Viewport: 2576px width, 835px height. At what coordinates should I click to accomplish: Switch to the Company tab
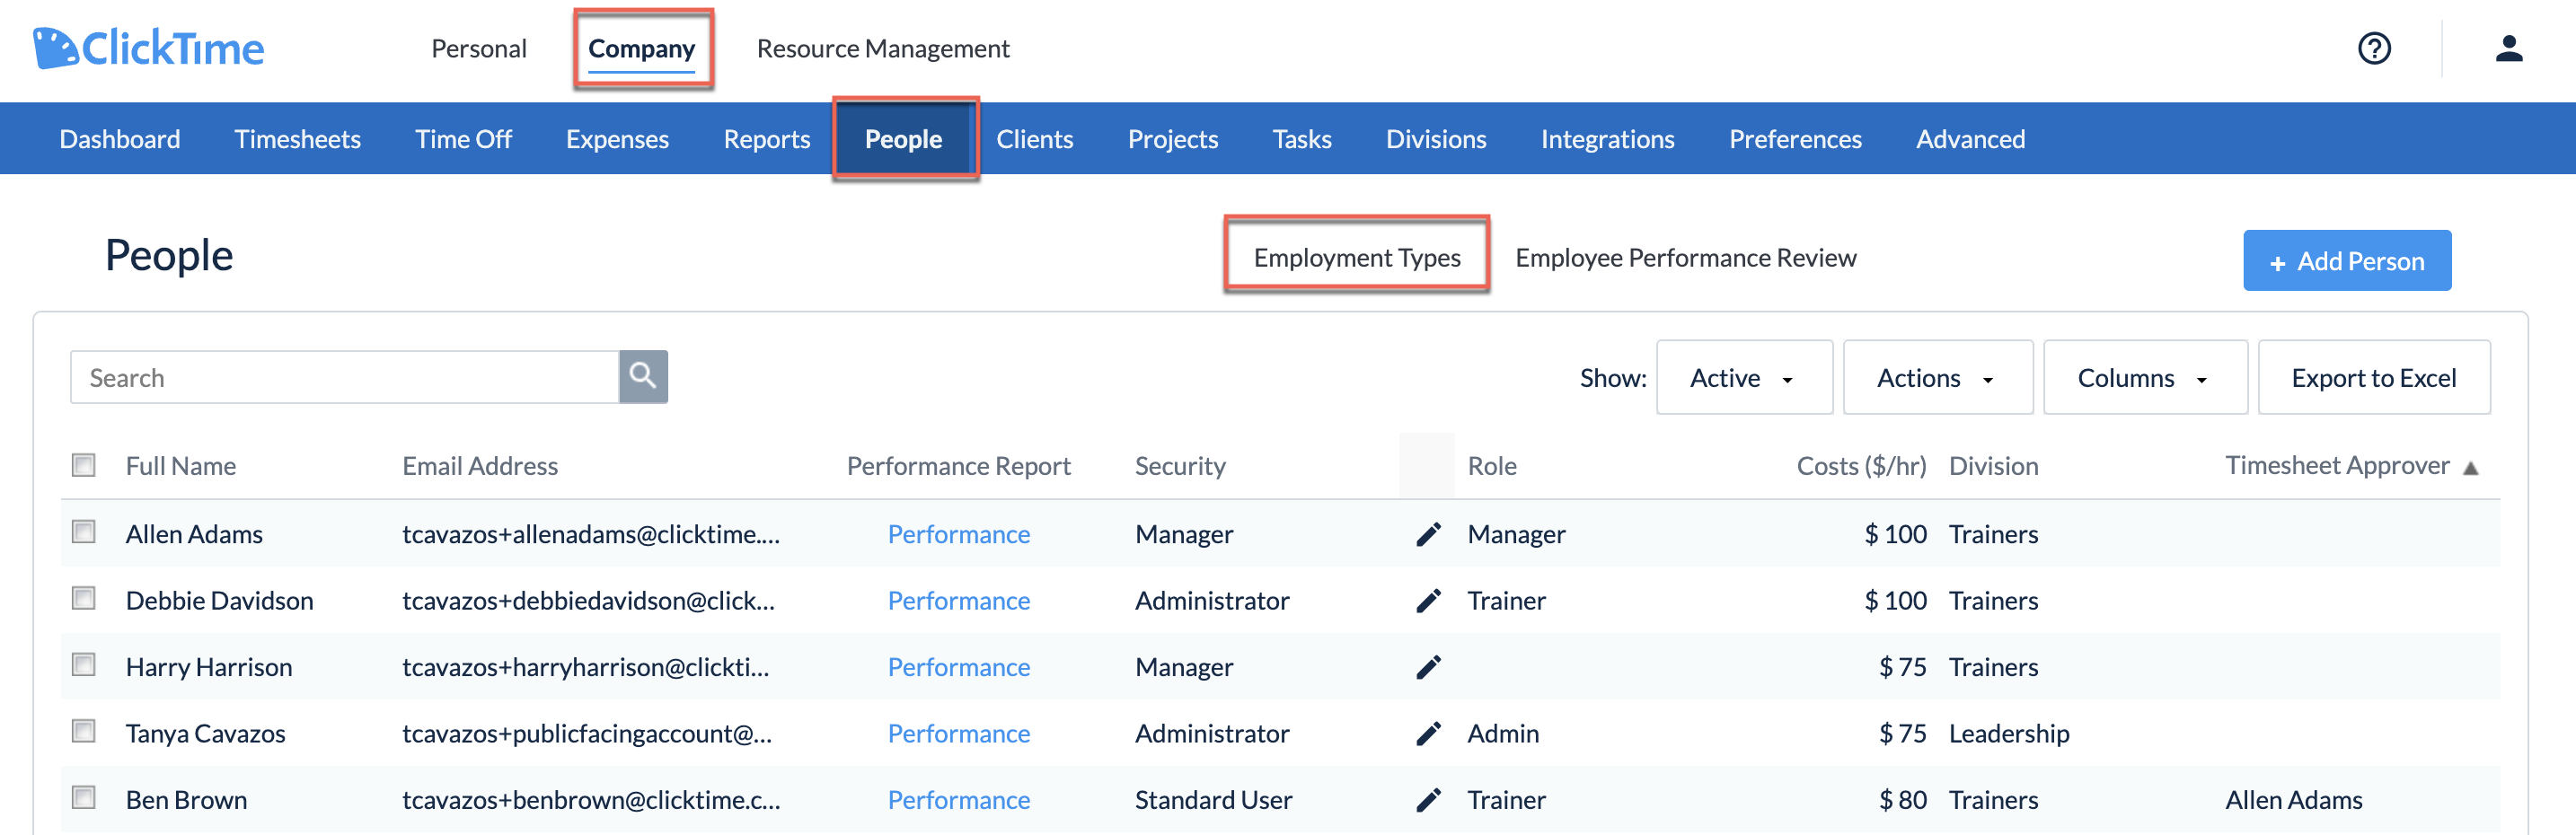coord(641,48)
